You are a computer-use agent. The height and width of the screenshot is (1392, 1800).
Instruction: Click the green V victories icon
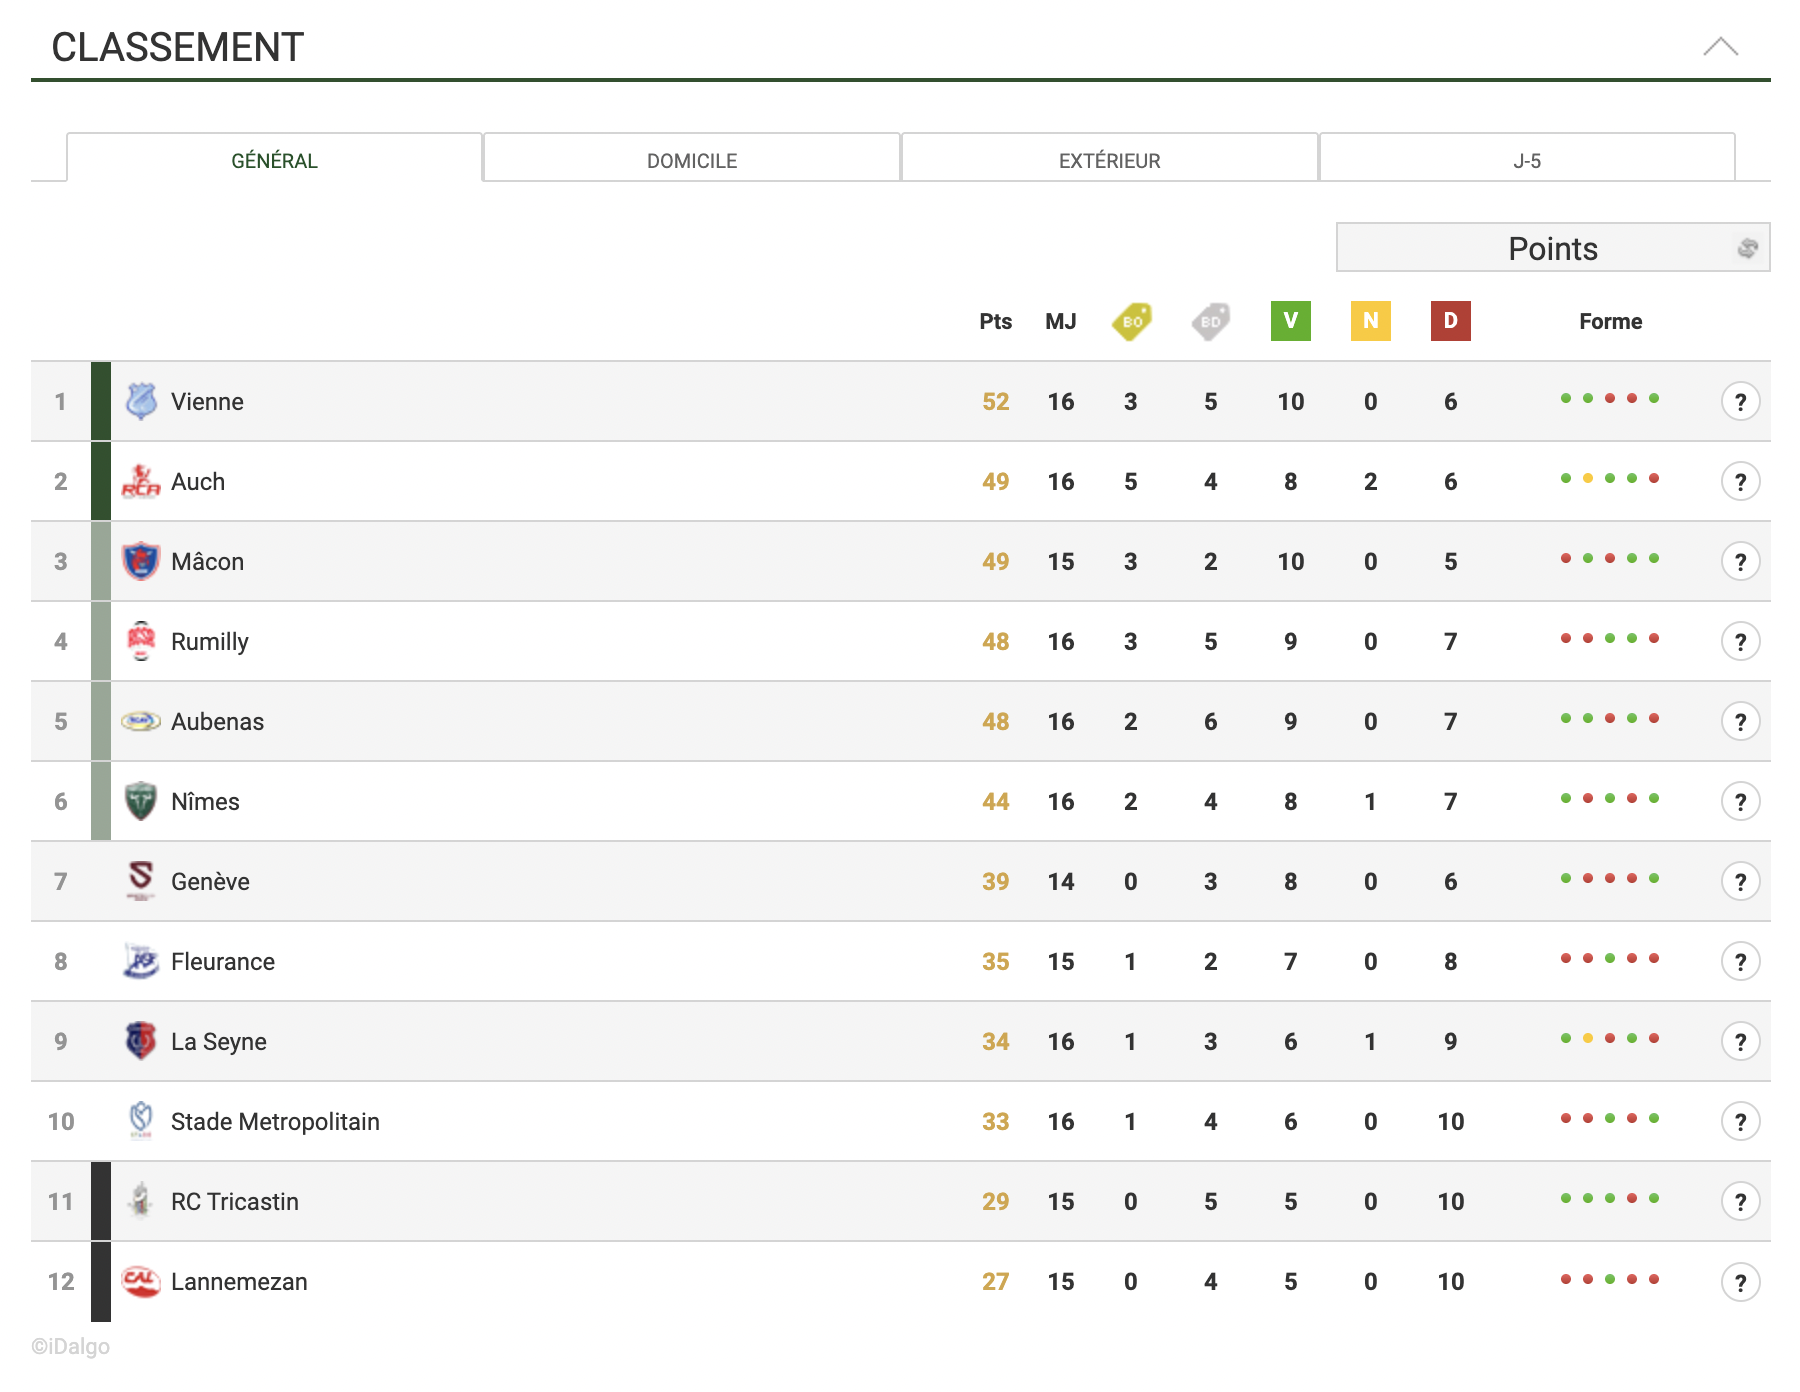point(1290,321)
